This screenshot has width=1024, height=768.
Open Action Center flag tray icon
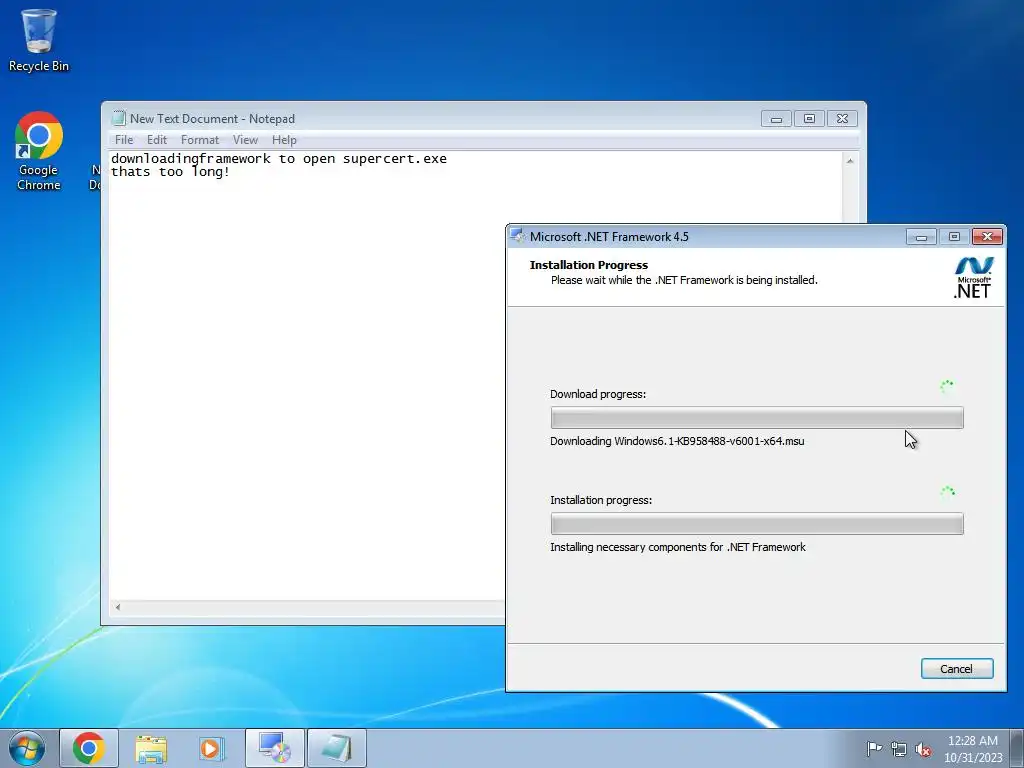(874, 748)
